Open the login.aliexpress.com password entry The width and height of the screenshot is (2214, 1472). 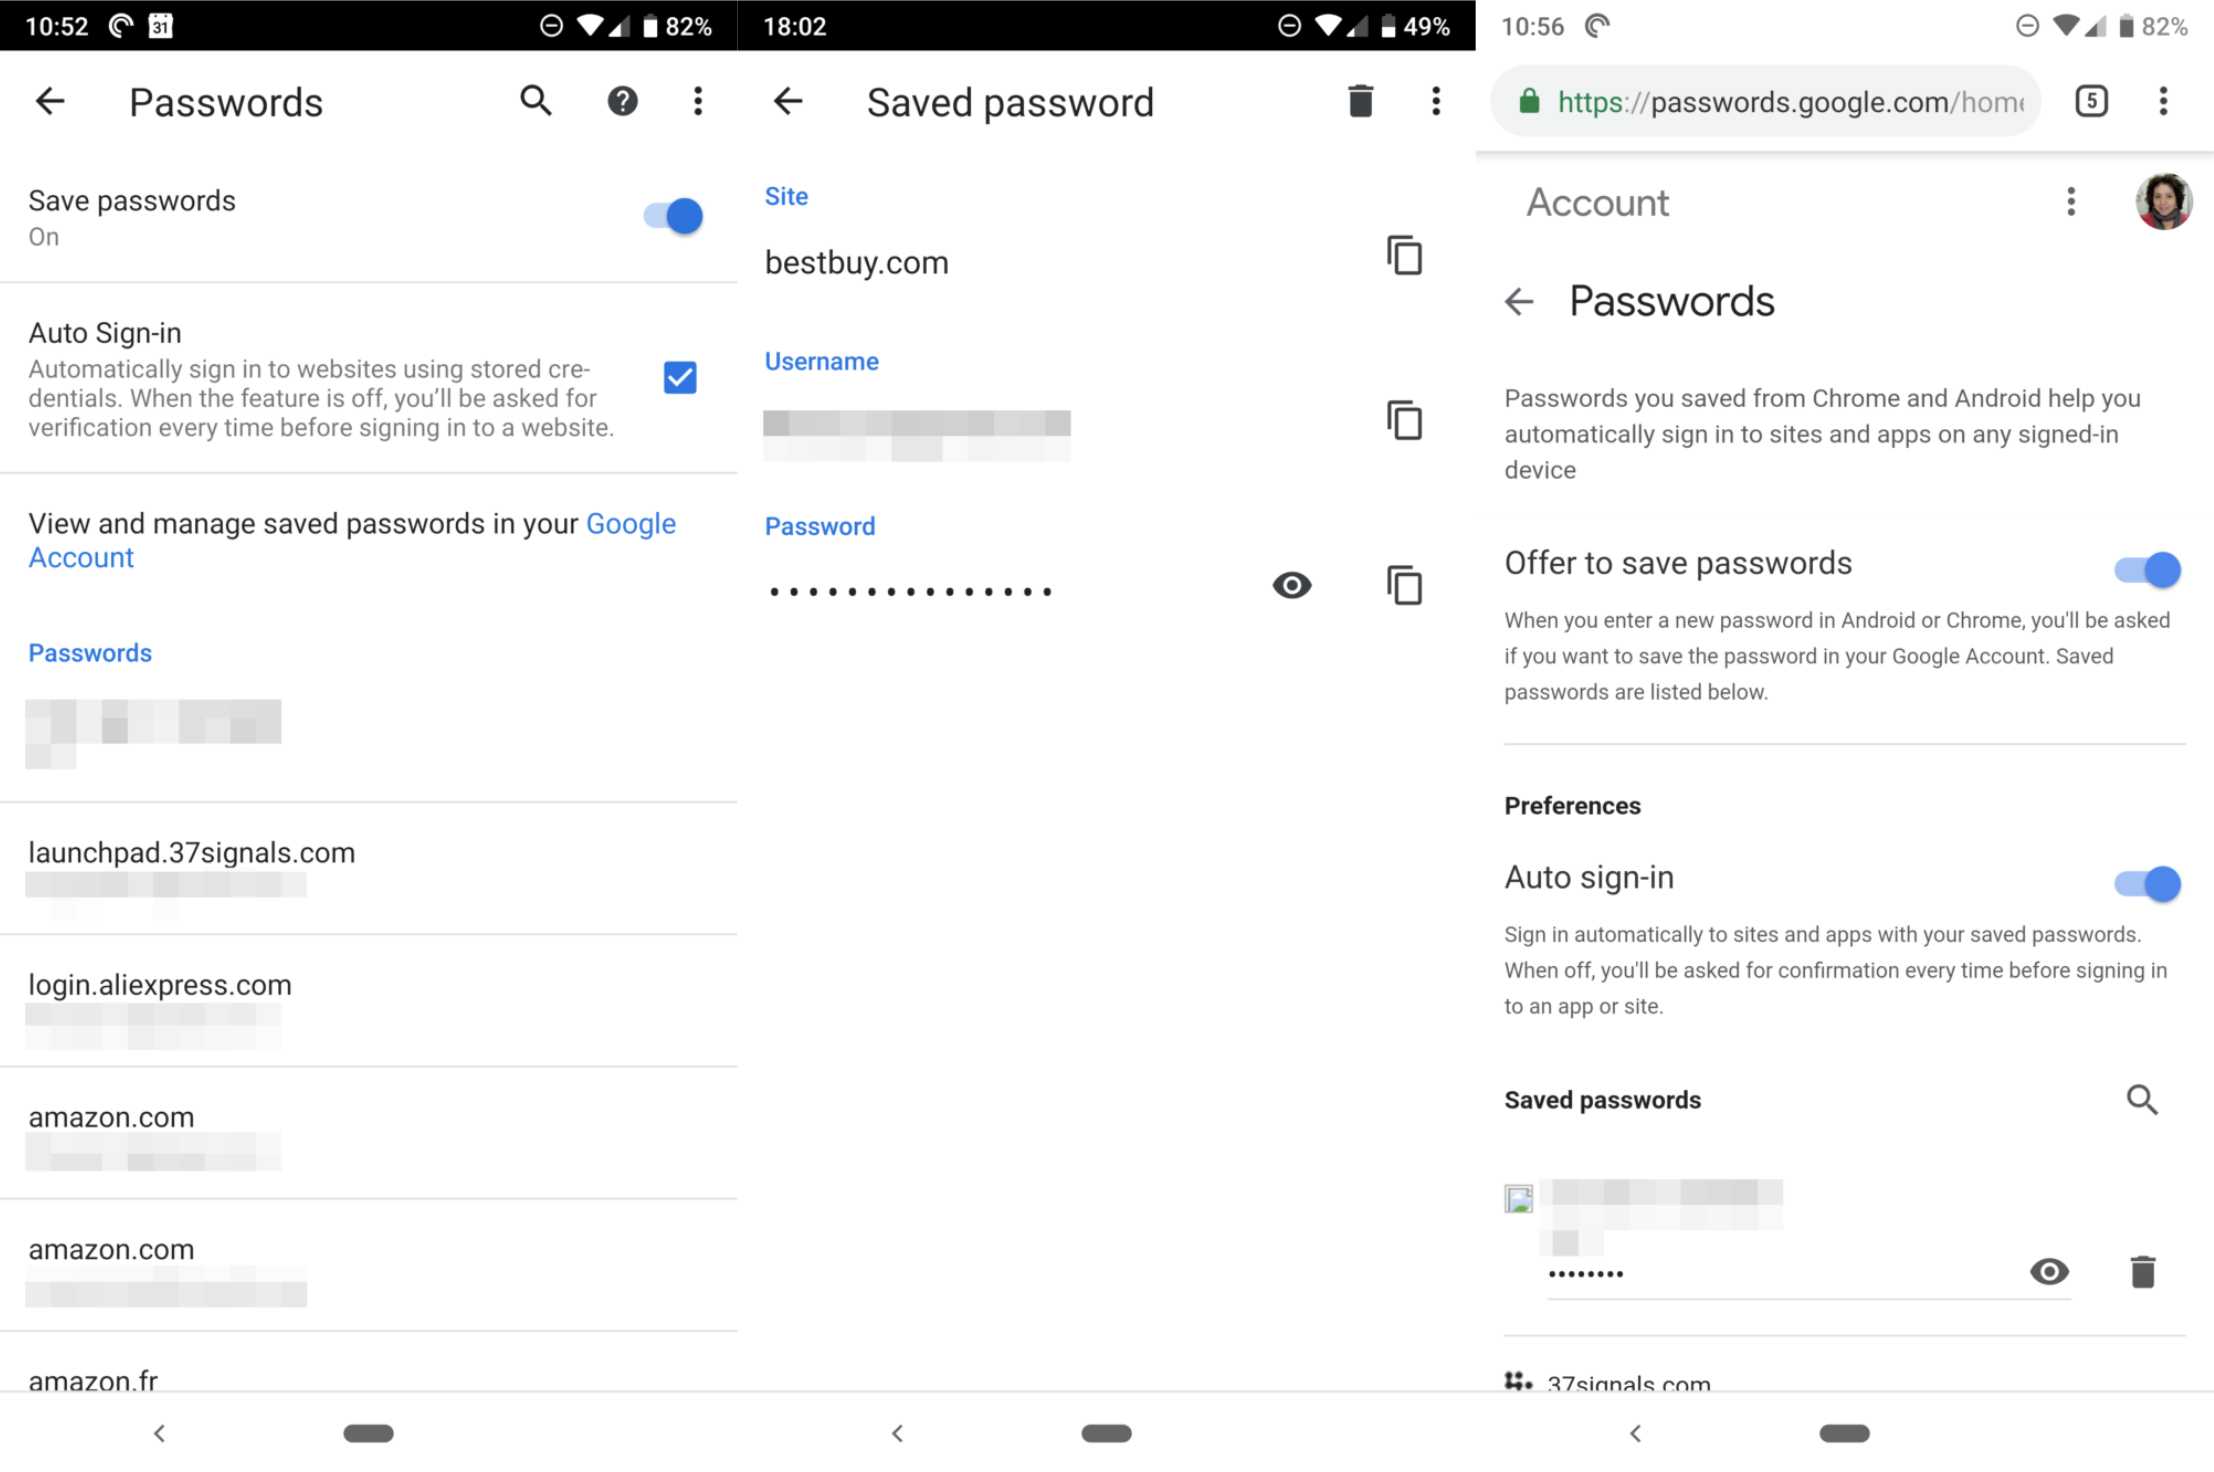pyautogui.click(x=369, y=1001)
